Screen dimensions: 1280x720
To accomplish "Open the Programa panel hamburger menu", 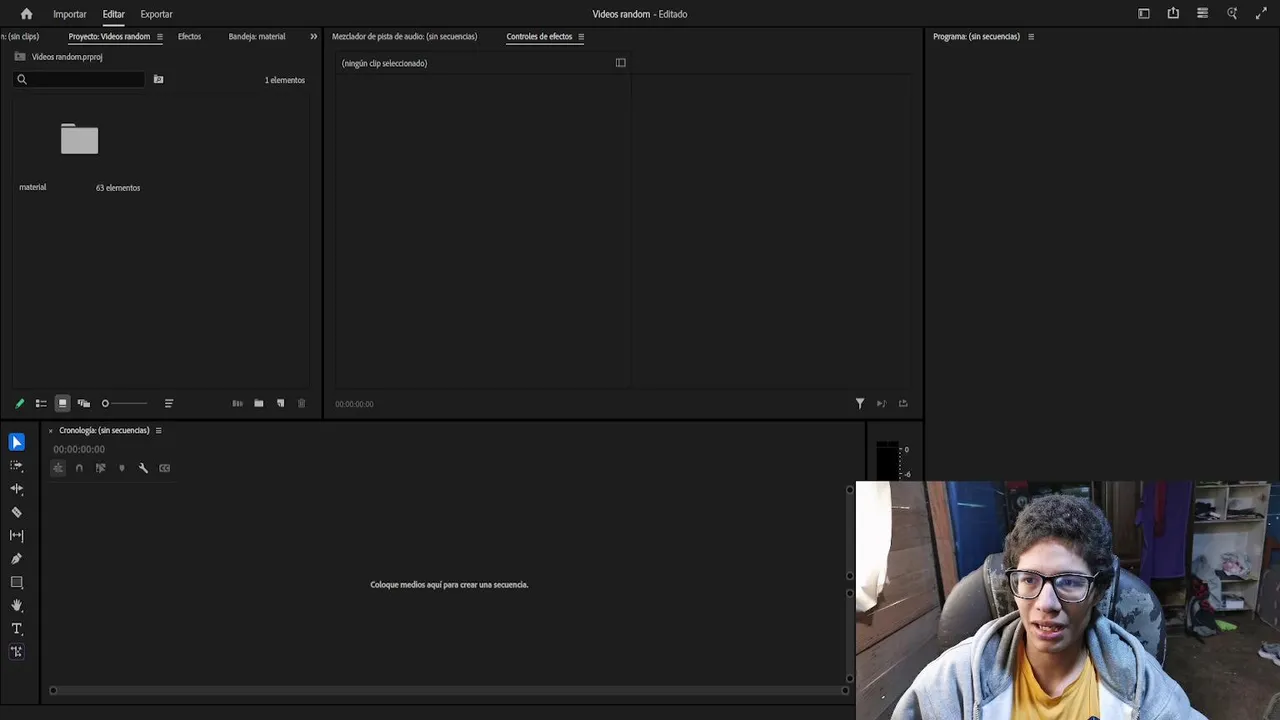I will 1031,37.
